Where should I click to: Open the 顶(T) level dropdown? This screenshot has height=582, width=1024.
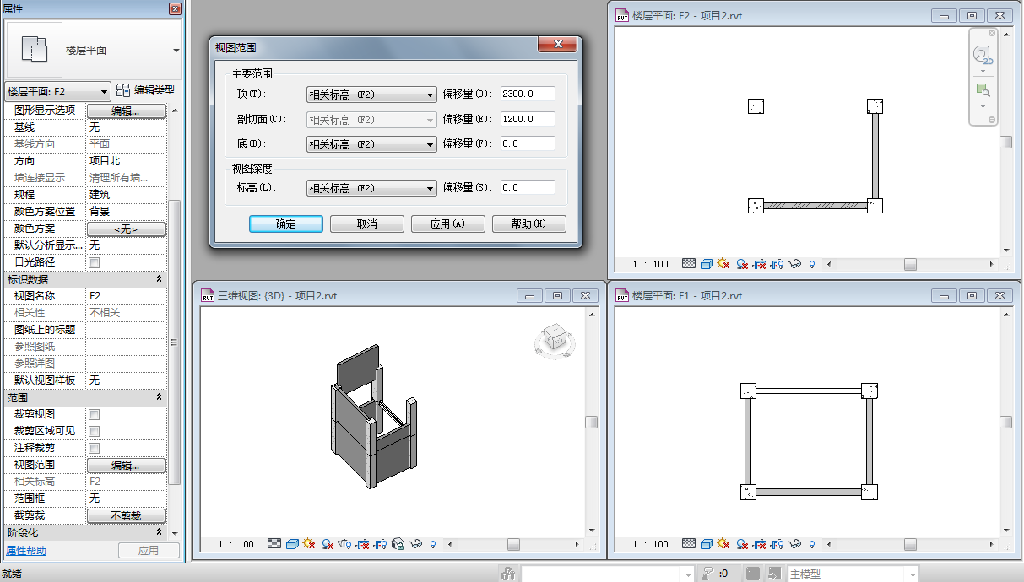[x=371, y=94]
